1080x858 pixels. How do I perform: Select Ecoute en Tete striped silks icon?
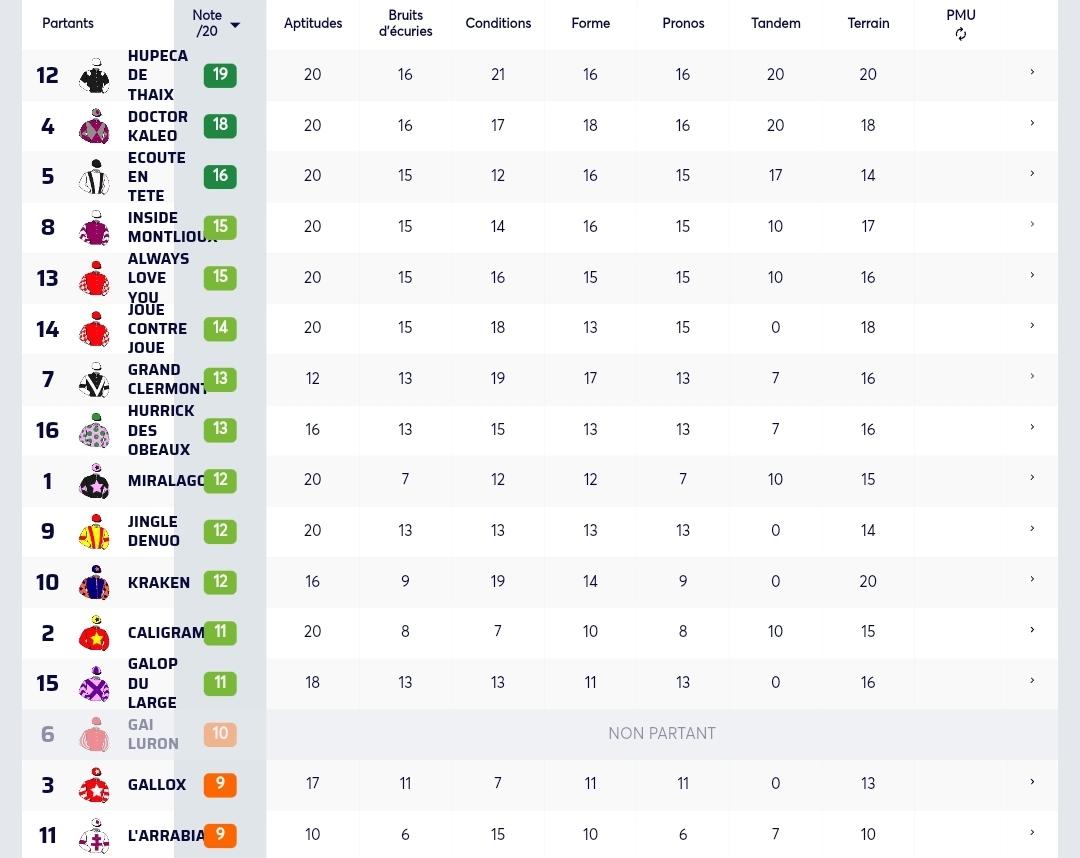point(94,177)
